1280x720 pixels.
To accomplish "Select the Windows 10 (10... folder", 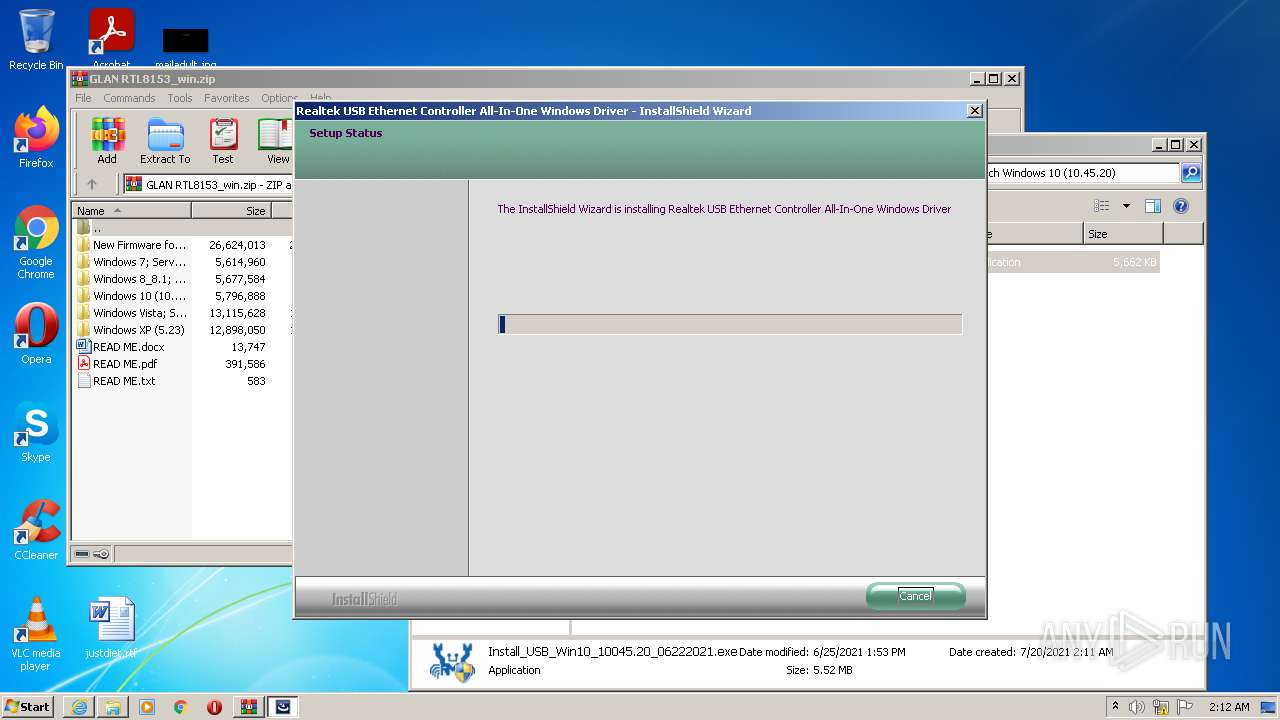I will pyautogui.click(x=180, y=296).
